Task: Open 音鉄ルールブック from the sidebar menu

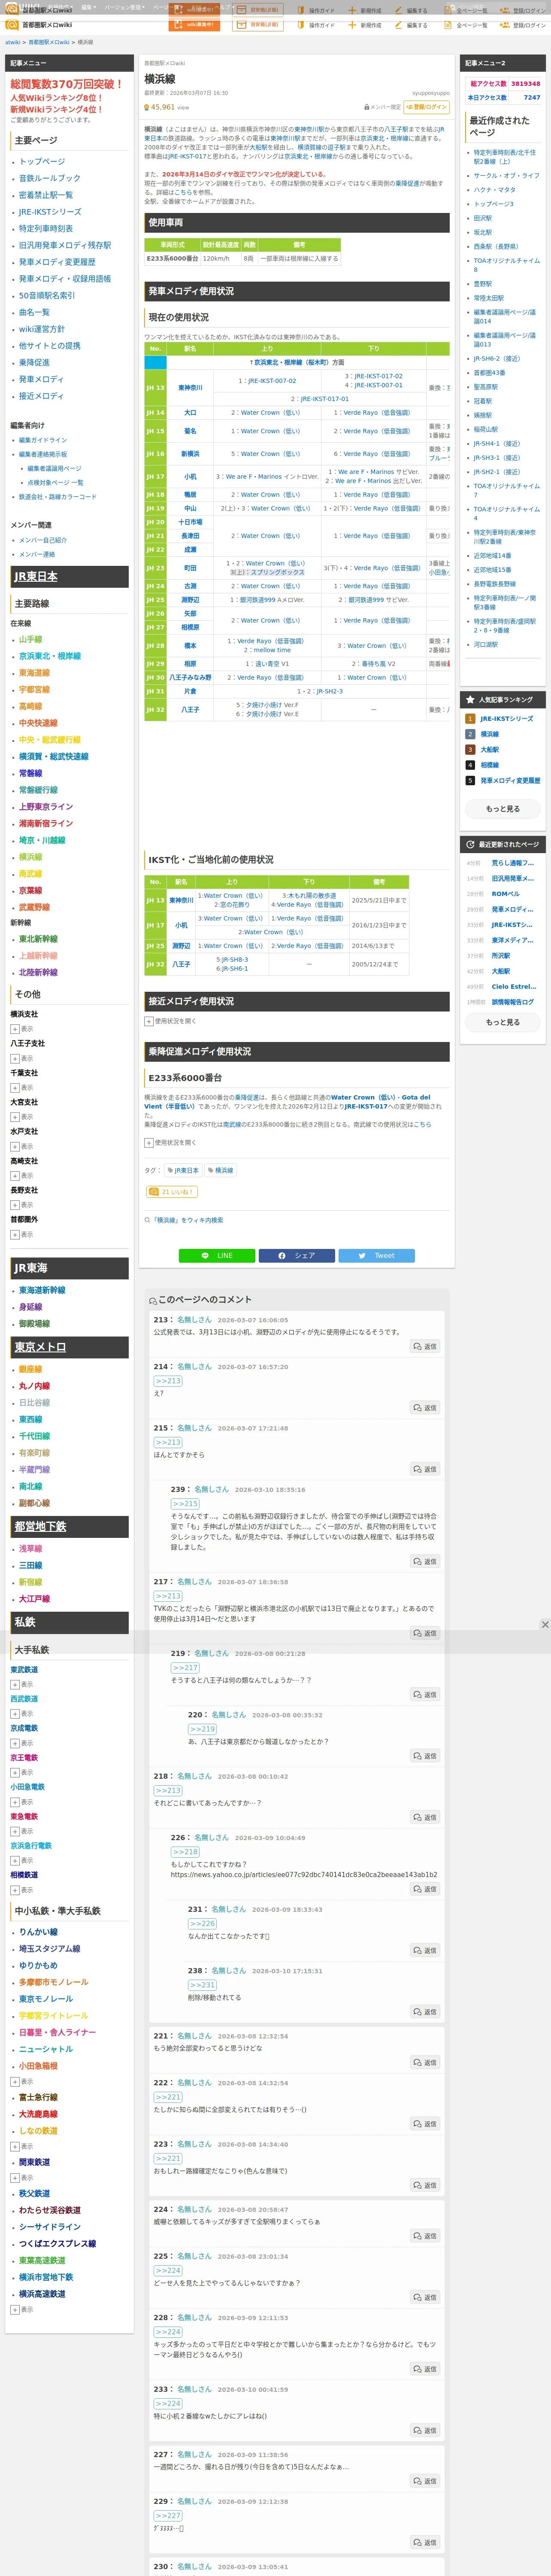Action: pyautogui.click(x=50, y=178)
